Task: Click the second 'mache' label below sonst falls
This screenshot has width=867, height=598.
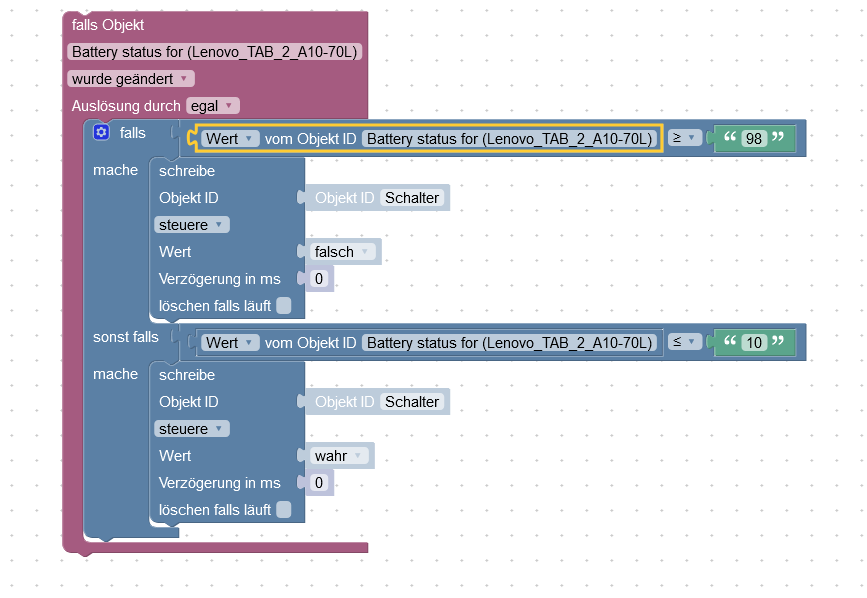Action: click(116, 374)
